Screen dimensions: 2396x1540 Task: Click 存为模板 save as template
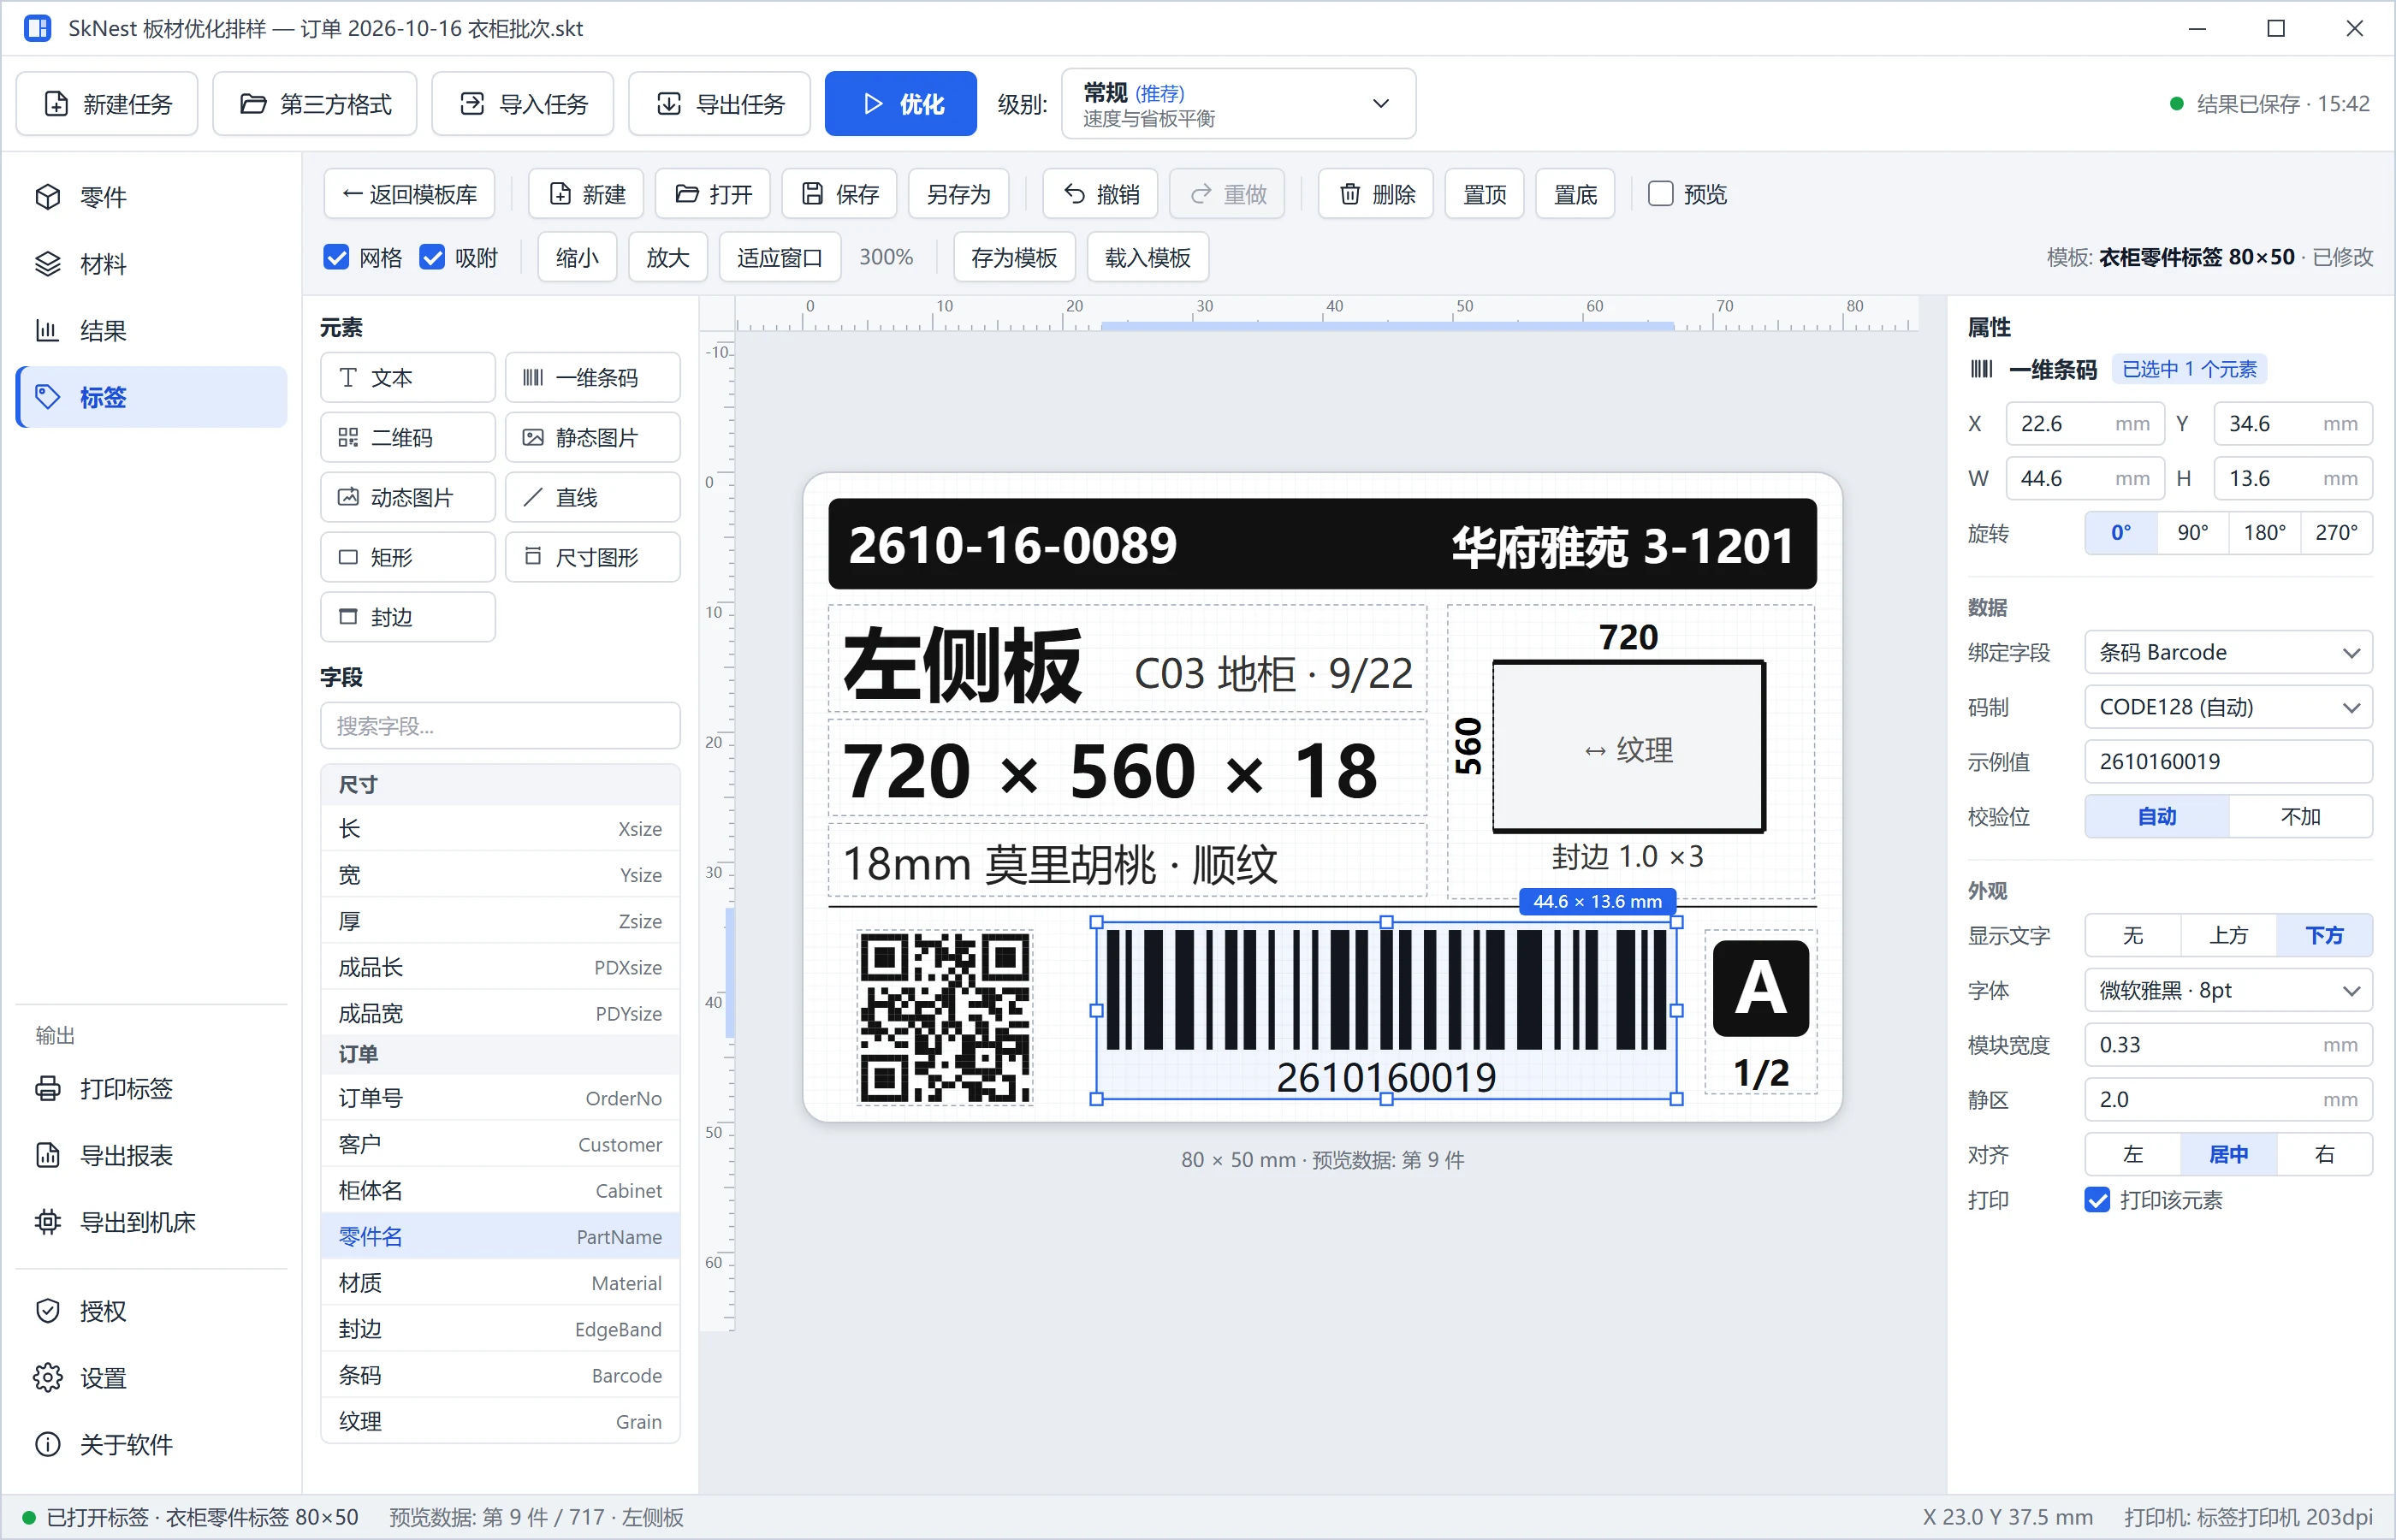(x=1014, y=258)
